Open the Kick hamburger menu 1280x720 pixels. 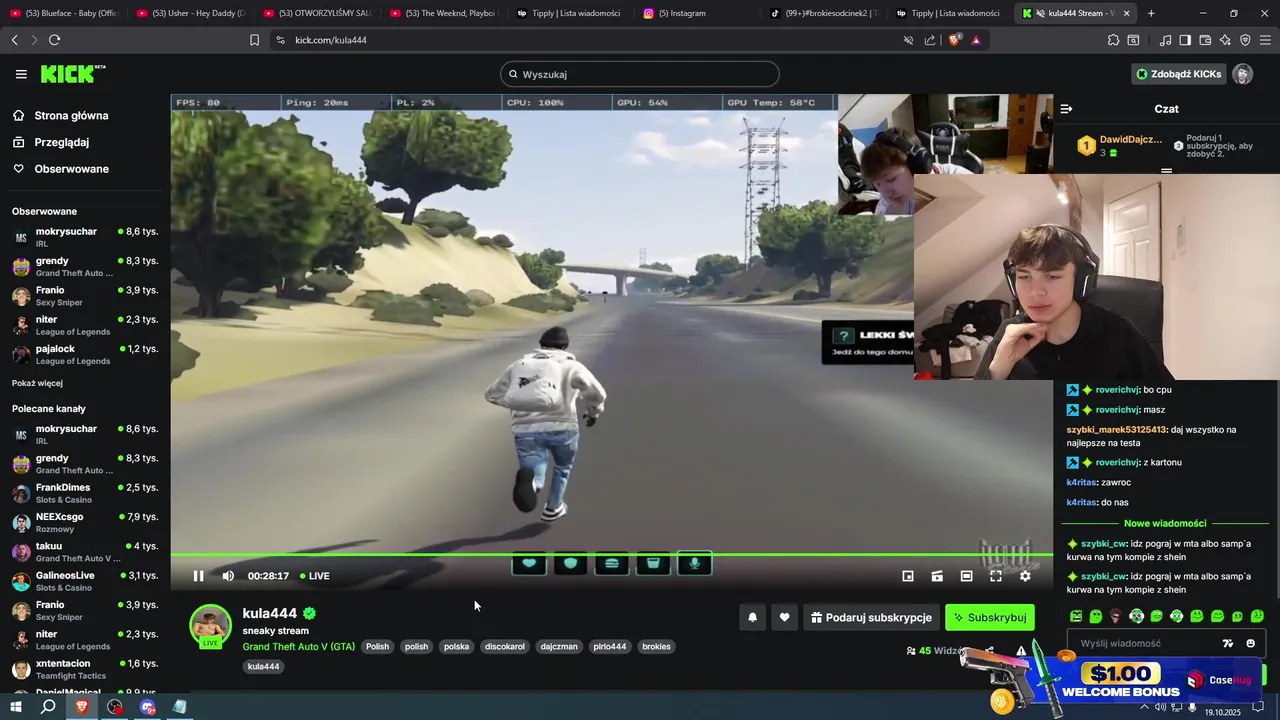[21, 74]
